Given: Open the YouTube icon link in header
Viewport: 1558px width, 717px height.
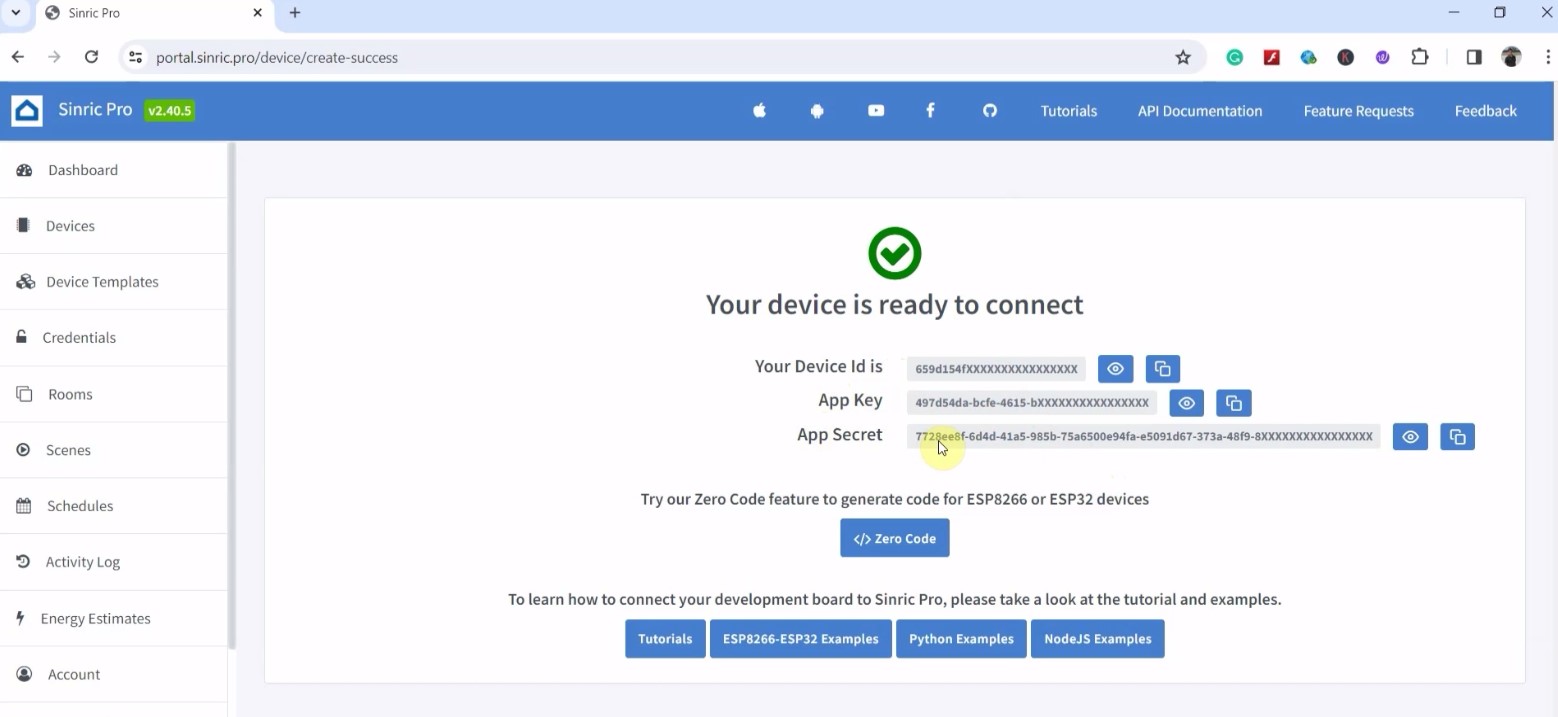Looking at the screenshot, I should tap(876, 111).
